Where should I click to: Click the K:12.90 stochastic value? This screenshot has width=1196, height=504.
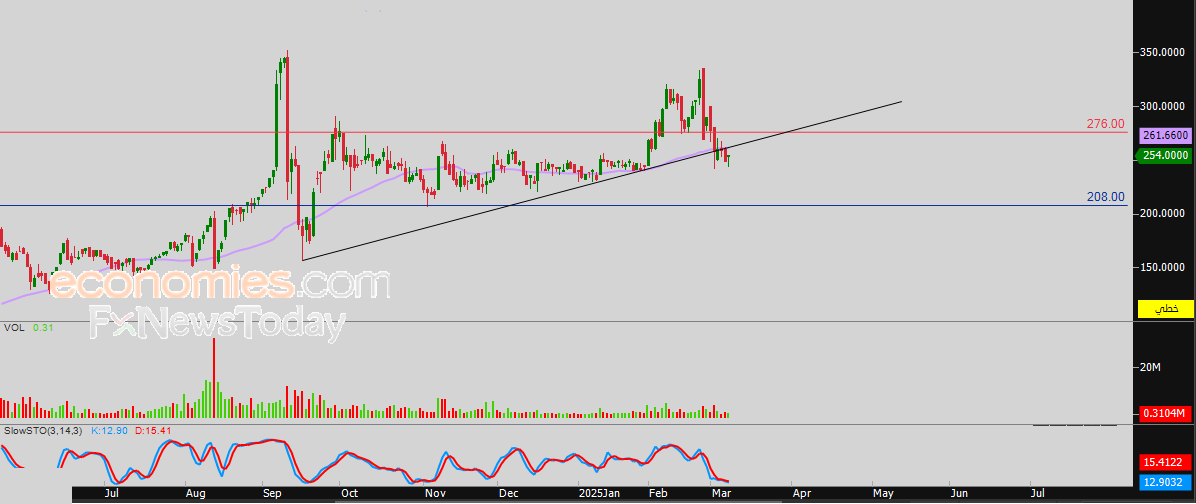(110, 431)
